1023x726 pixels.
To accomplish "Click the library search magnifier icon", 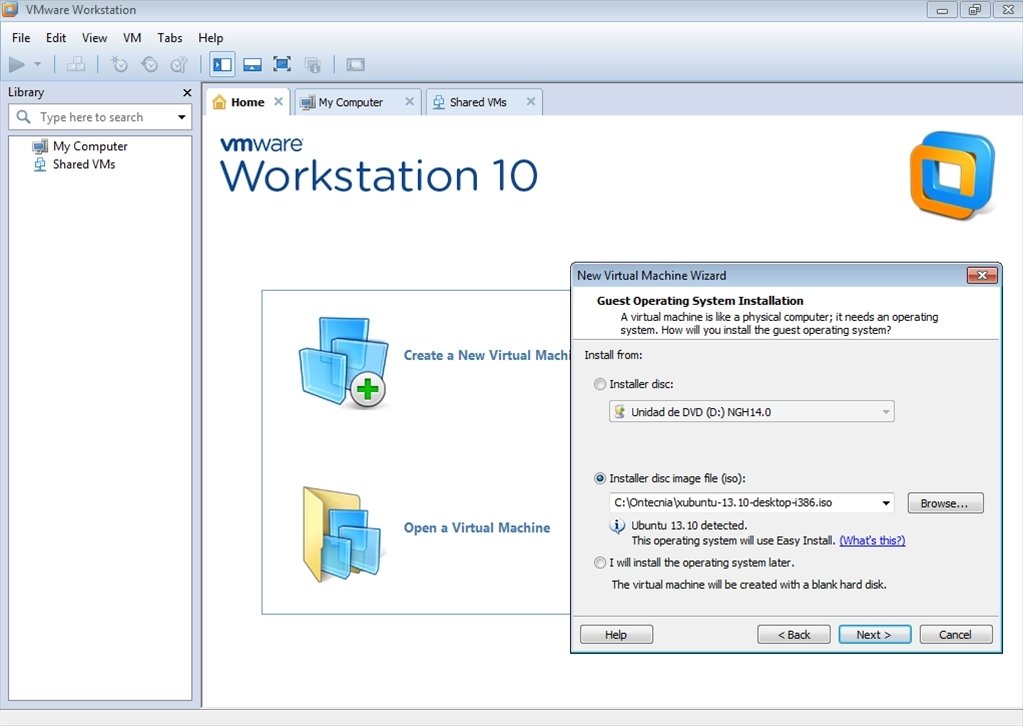I will (x=23, y=117).
